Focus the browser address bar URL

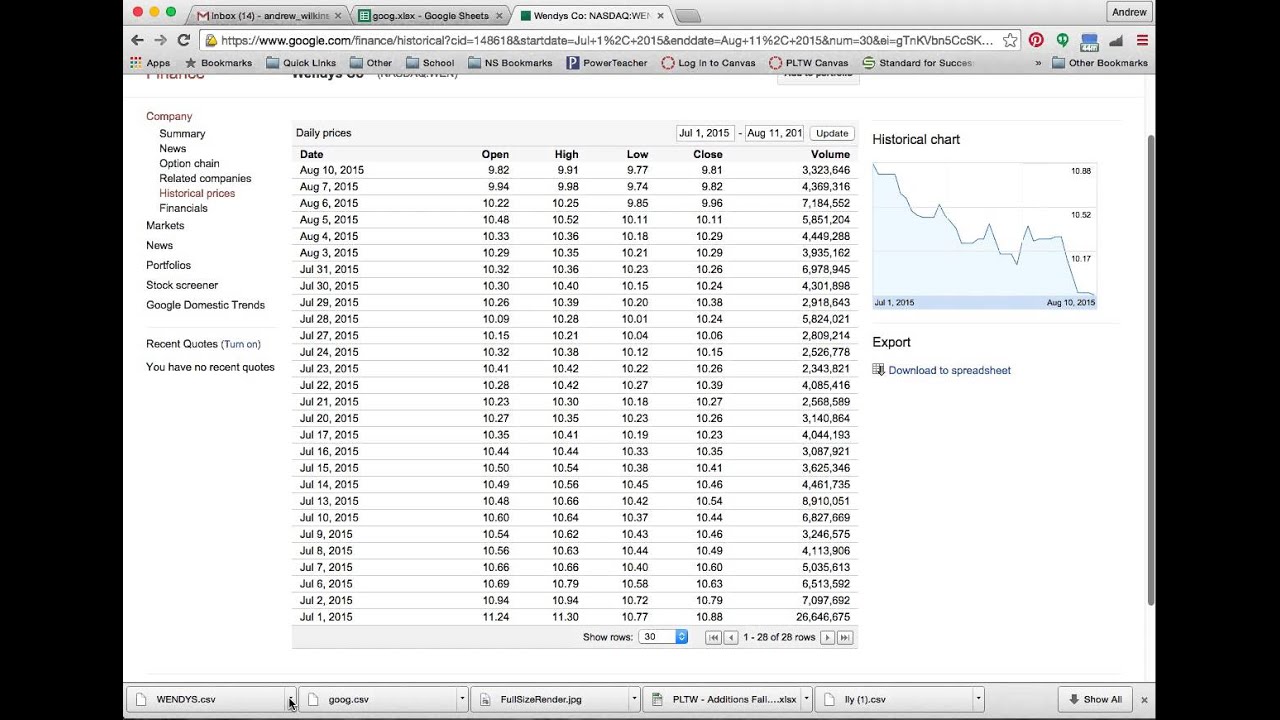[607, 40]
